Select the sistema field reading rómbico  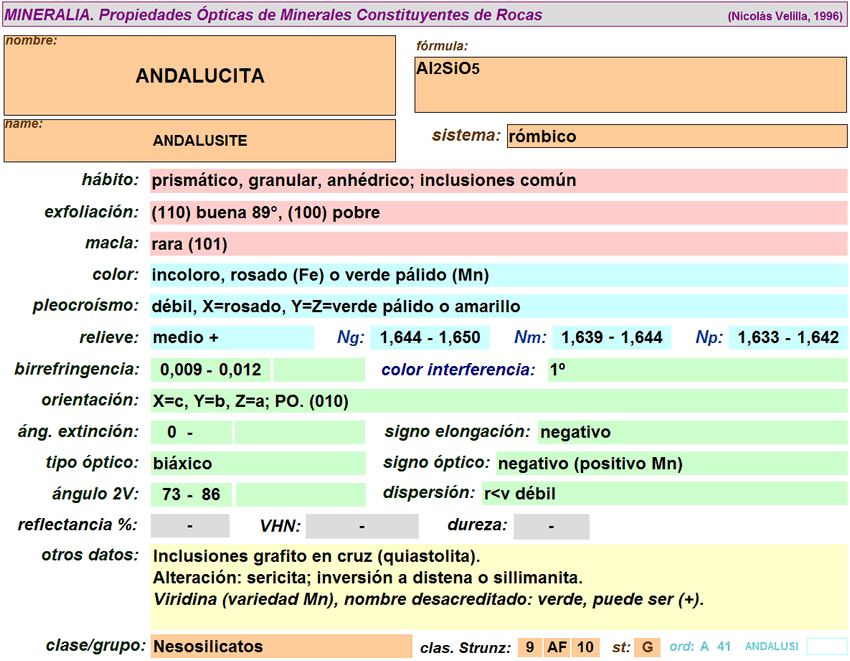click(x=676, y=136)
